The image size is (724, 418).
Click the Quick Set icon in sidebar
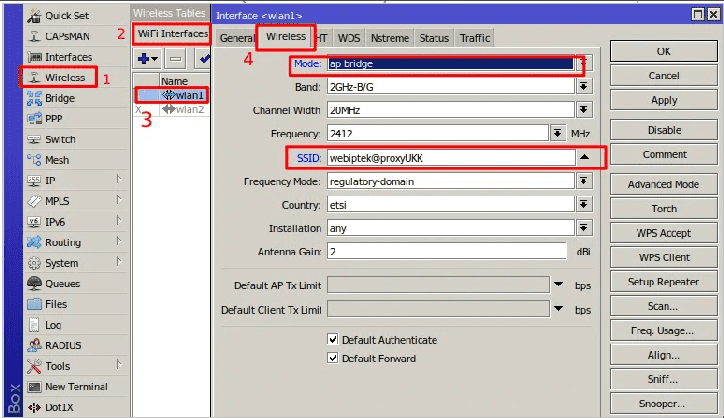[x=33, y=15]
